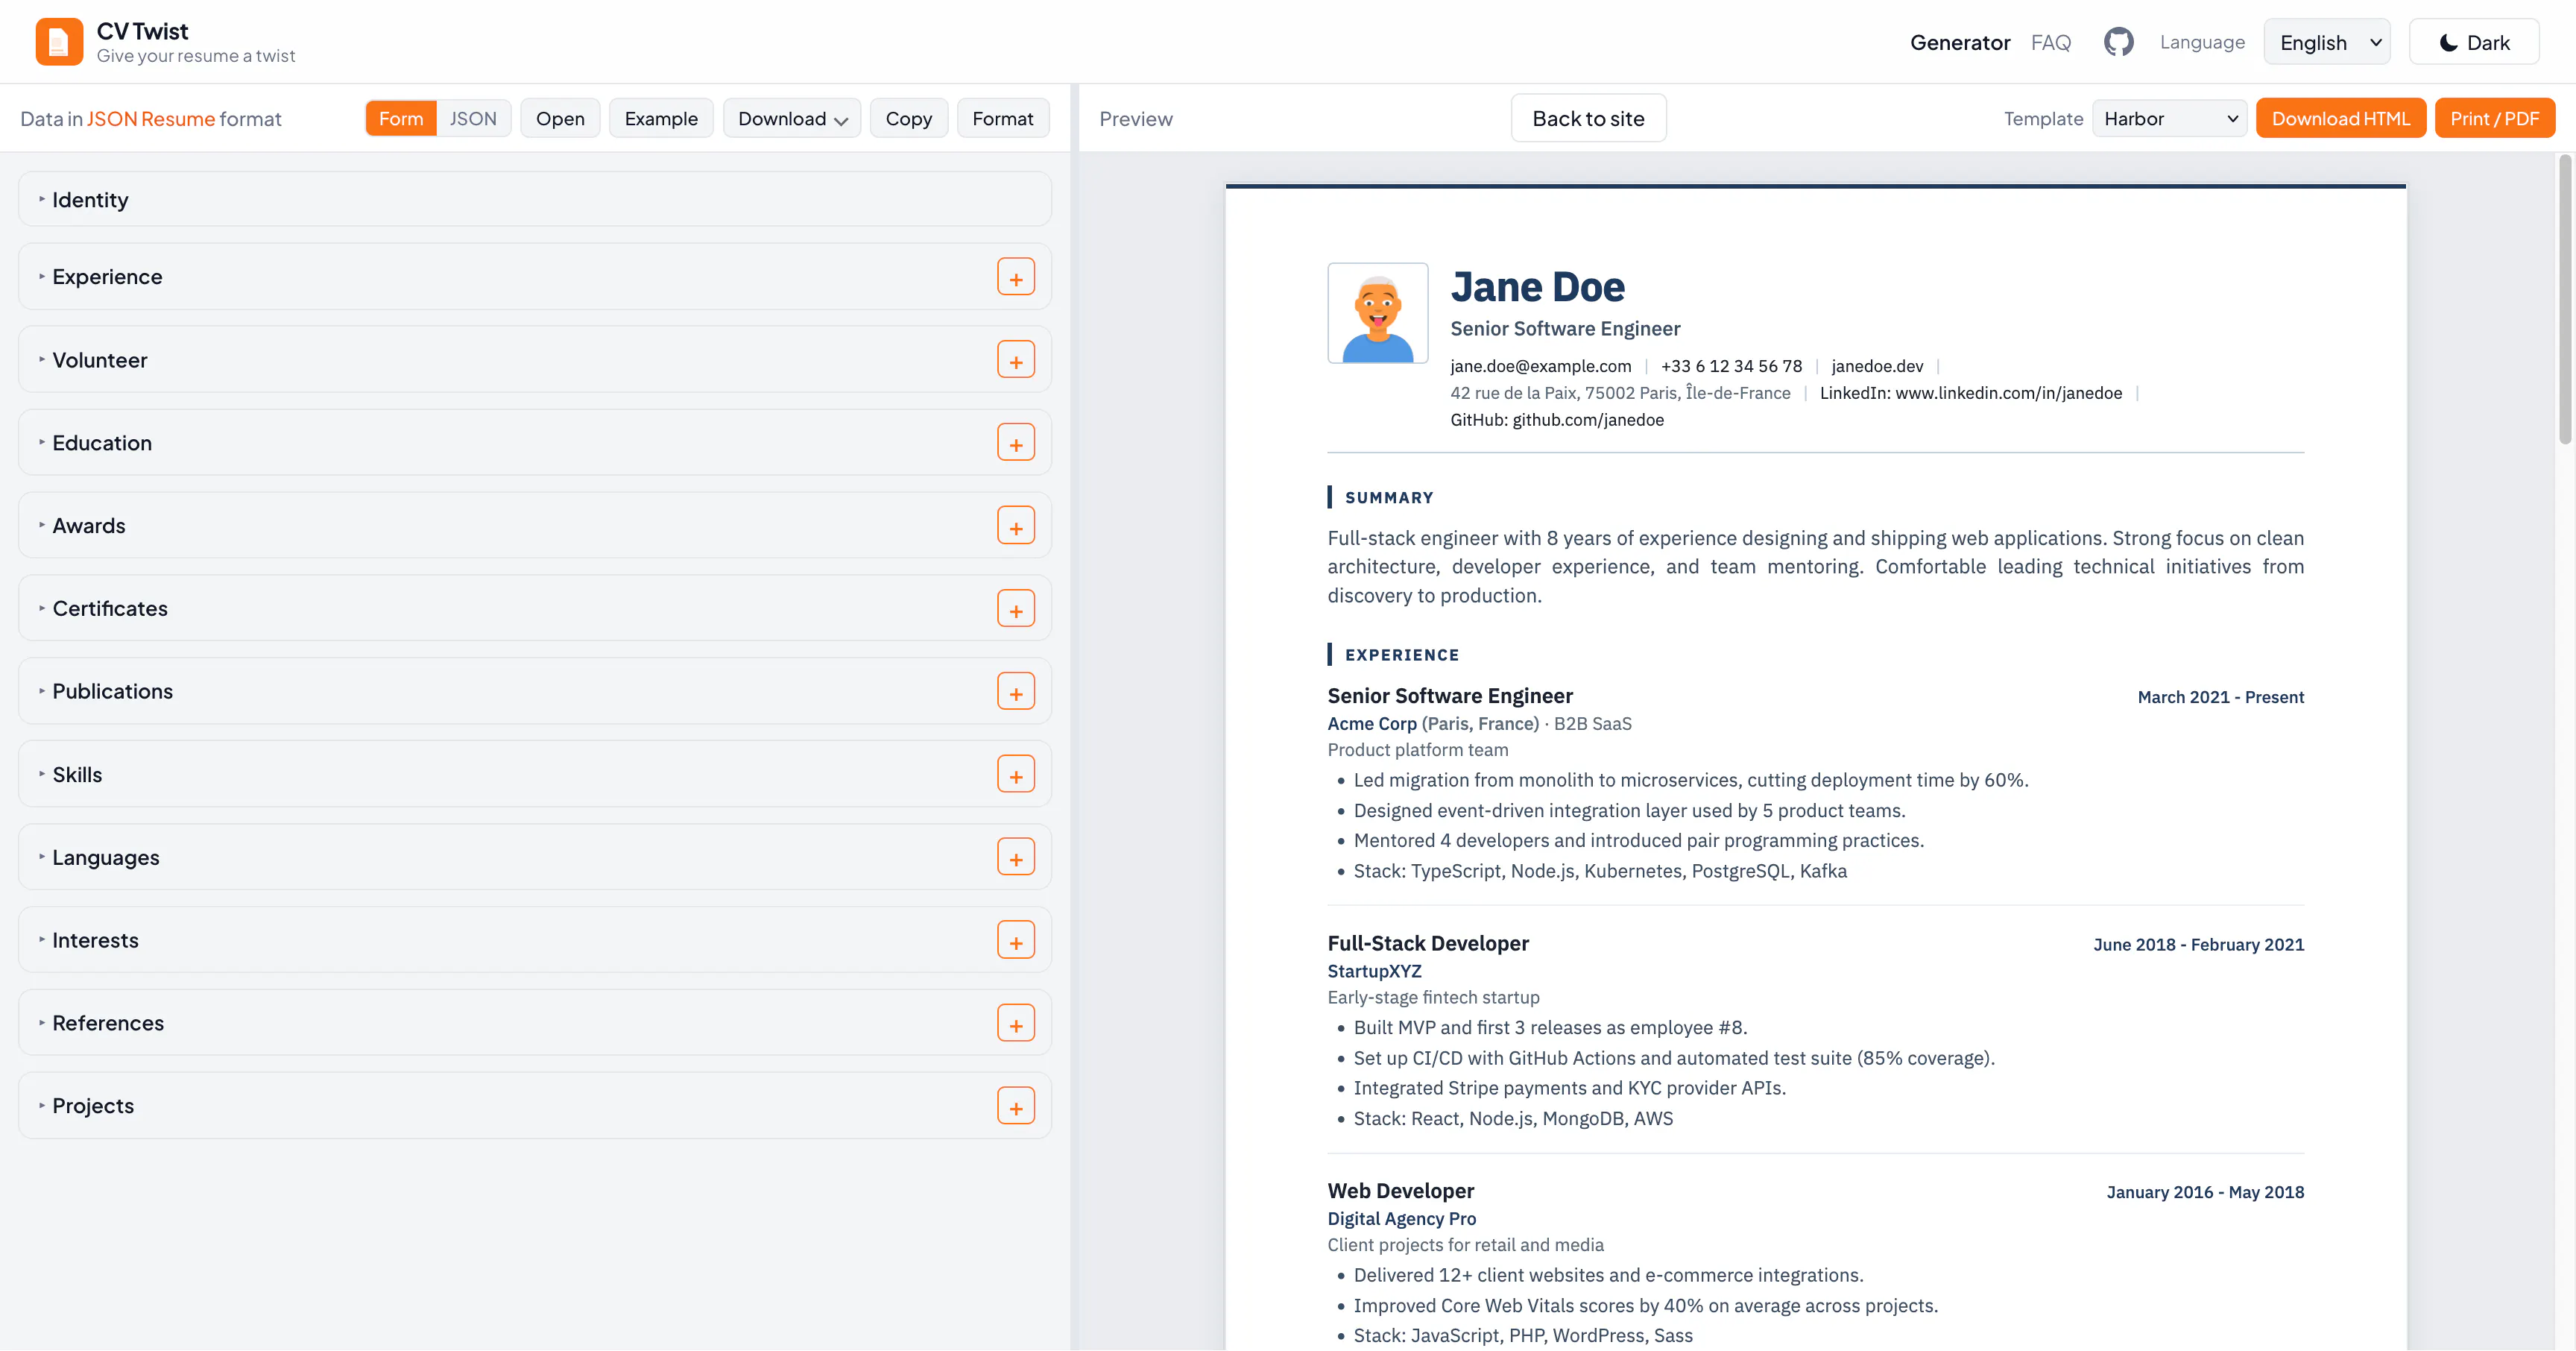Image resolution: width=2576 pixels, height=1351 pixels.
Task: Open janedoe.dev website link
Action: [1877, 366]
